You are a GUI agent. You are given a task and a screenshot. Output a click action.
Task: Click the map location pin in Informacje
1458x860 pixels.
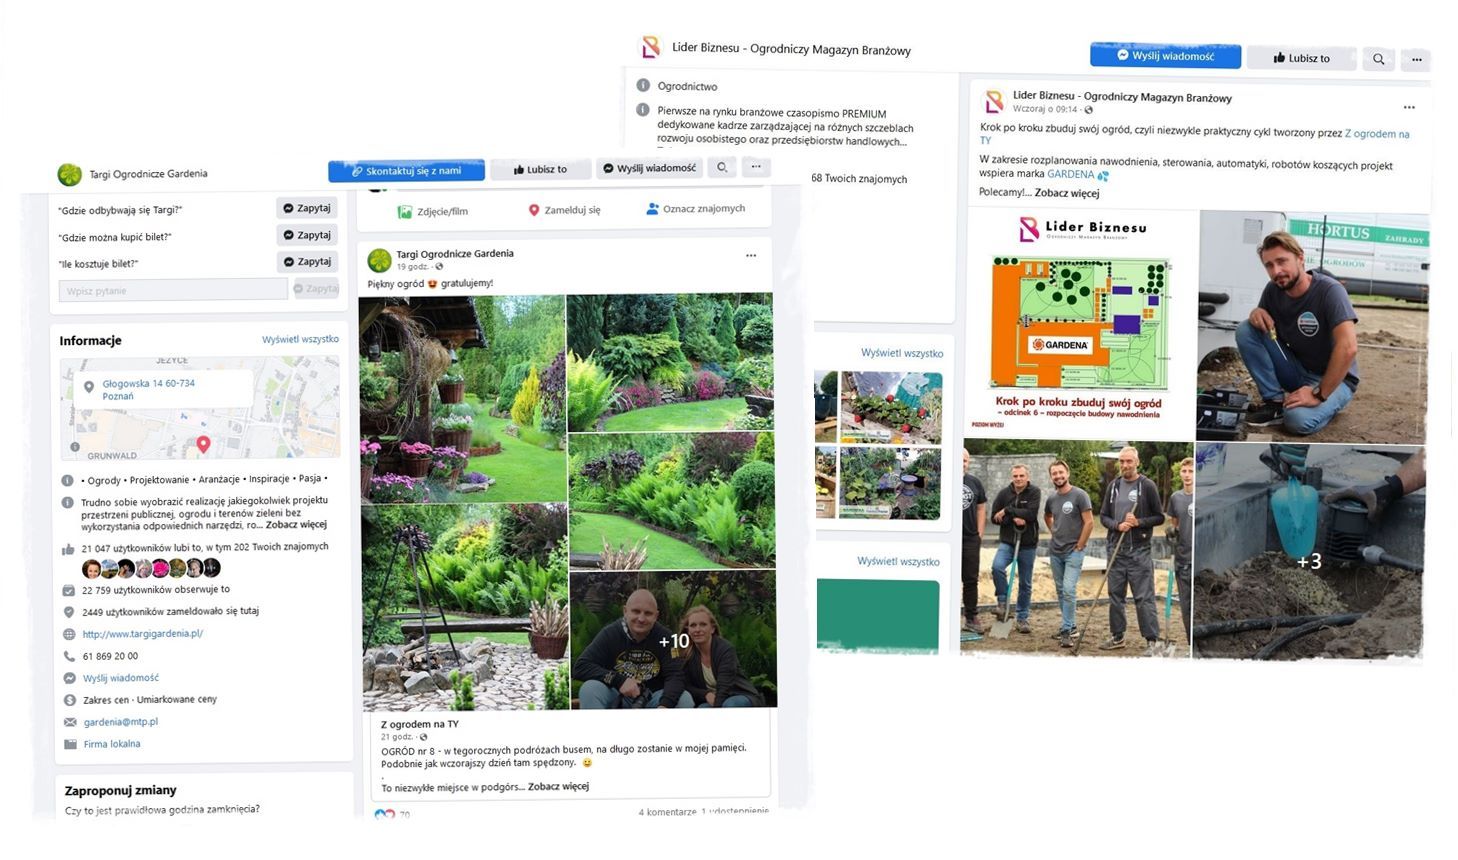pyautogui.click(x=203, y=444)
